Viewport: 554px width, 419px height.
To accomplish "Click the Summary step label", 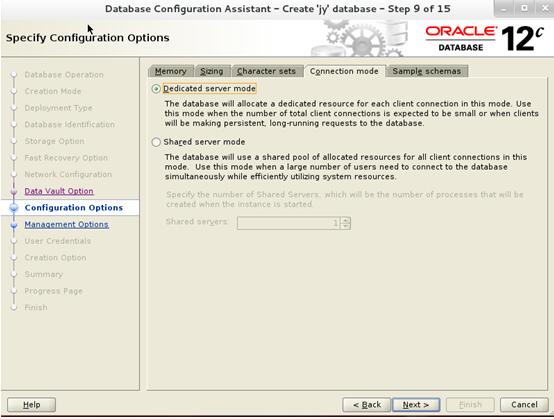I will pos(43,275).
